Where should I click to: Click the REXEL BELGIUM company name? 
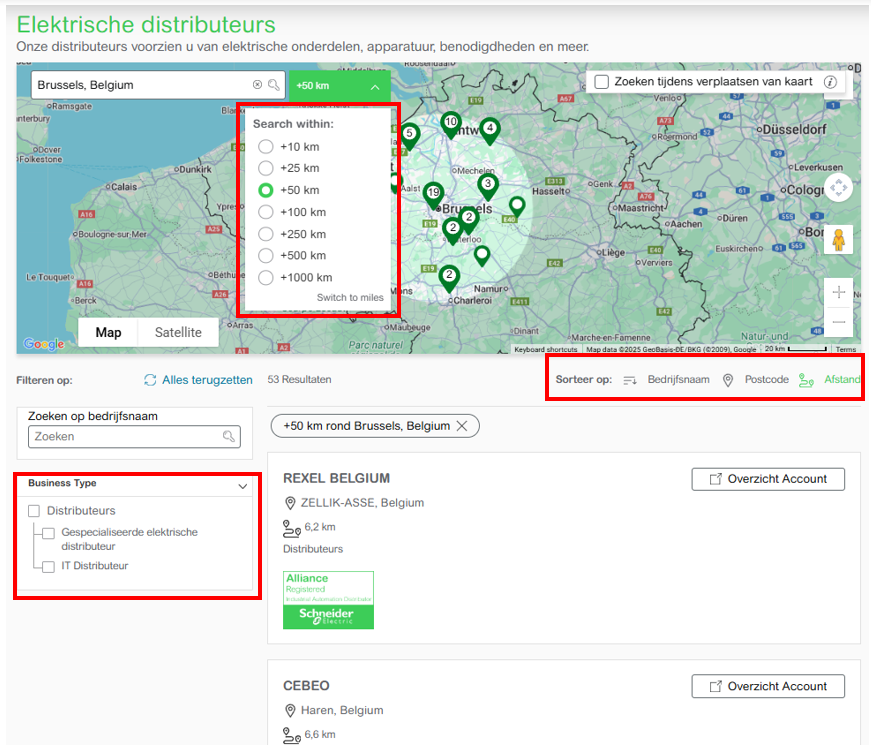(x=336, y=478)
